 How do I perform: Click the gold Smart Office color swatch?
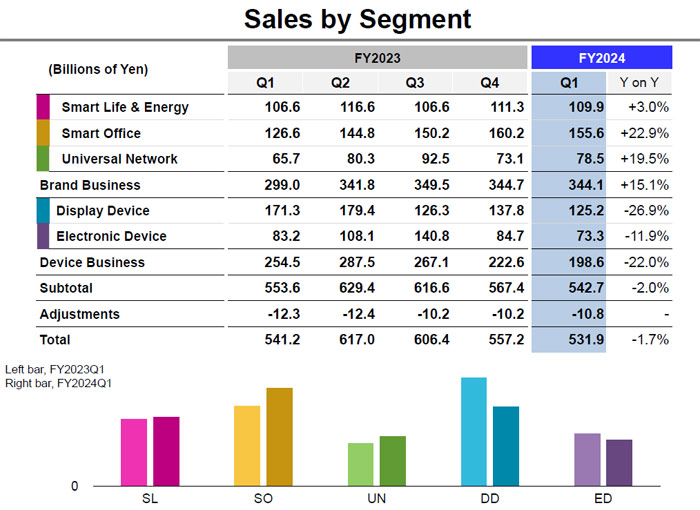(x=43, y=133)
